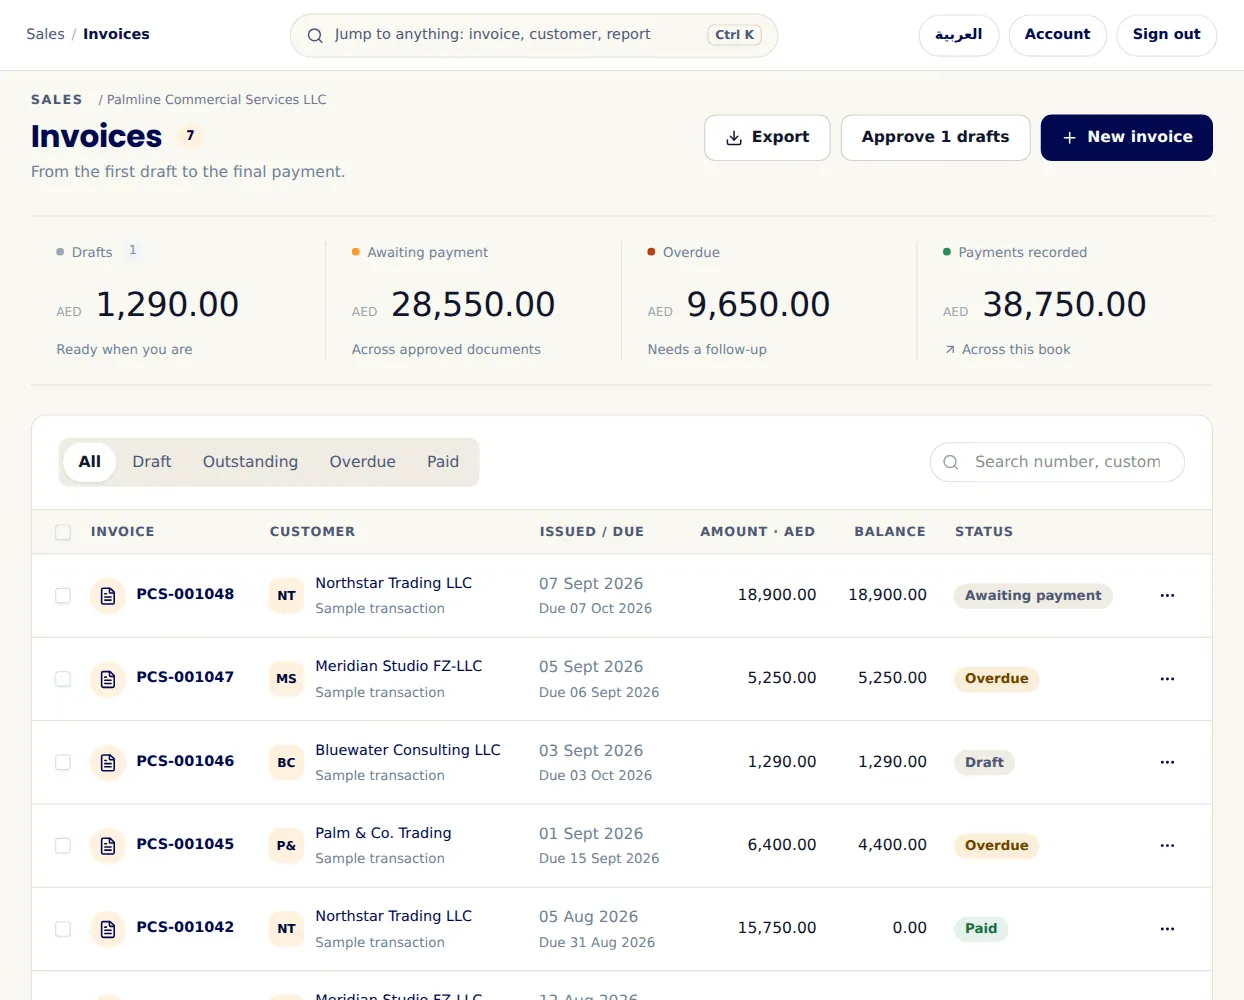Tick the select-all checkbox in the table header
The image size is (1244, 1000).
(63, 532)
